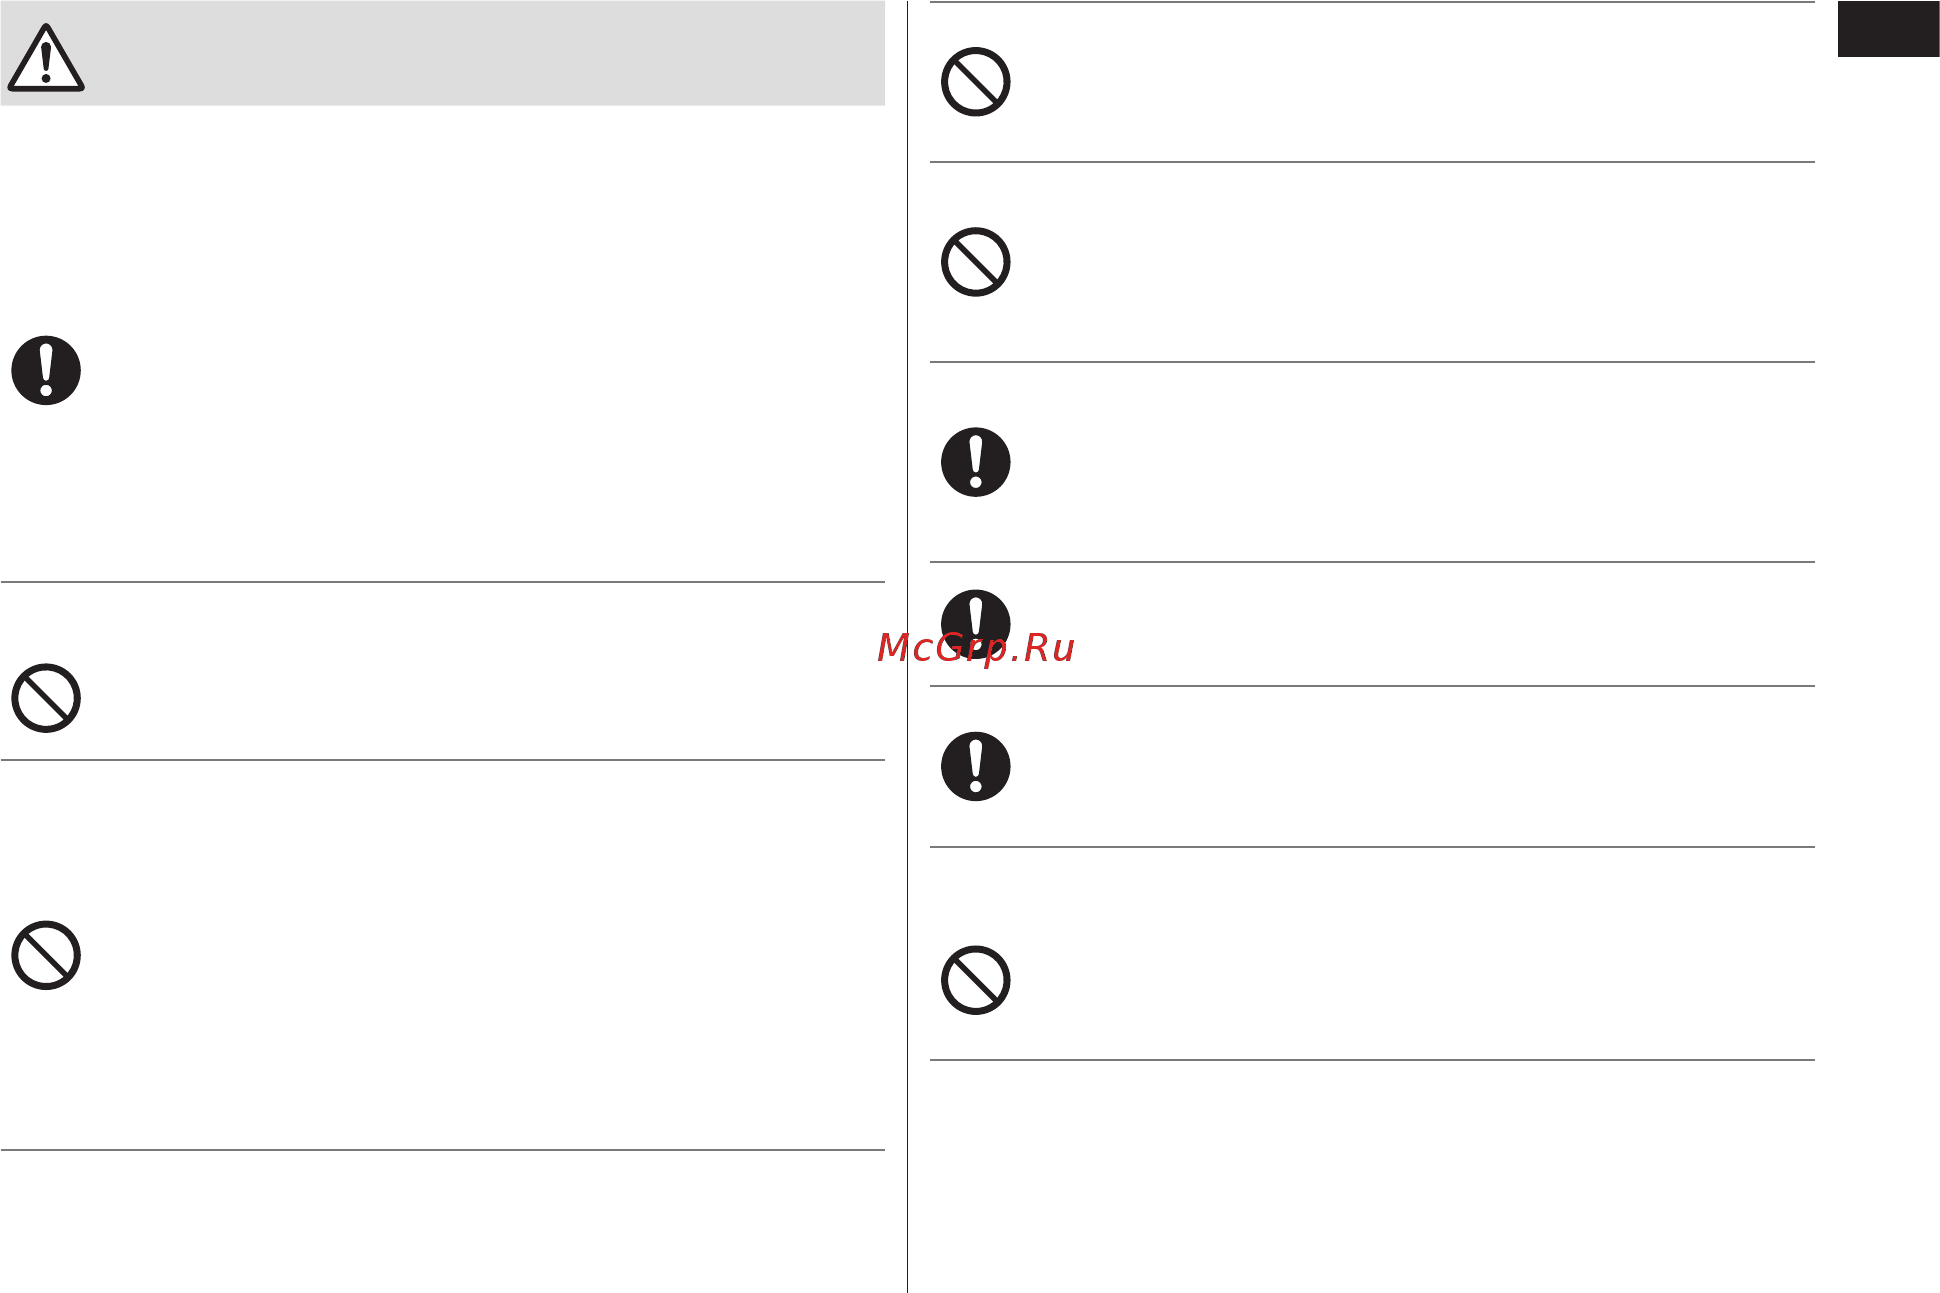Screen dimensions: 1940x1293
Task: Click the exclamation icon behind the McGrp.Ru watermark
Action: (976, 624)
